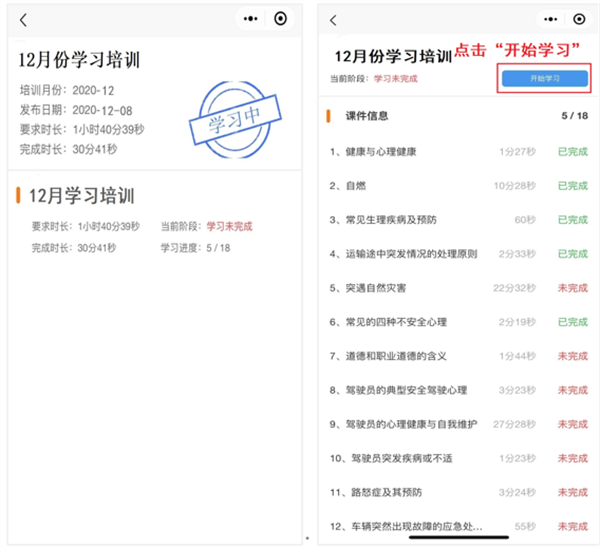Viewport: 600px width, 548px height.
Task: Tap the close circle icon on left screen
Action: click(281, 19)
